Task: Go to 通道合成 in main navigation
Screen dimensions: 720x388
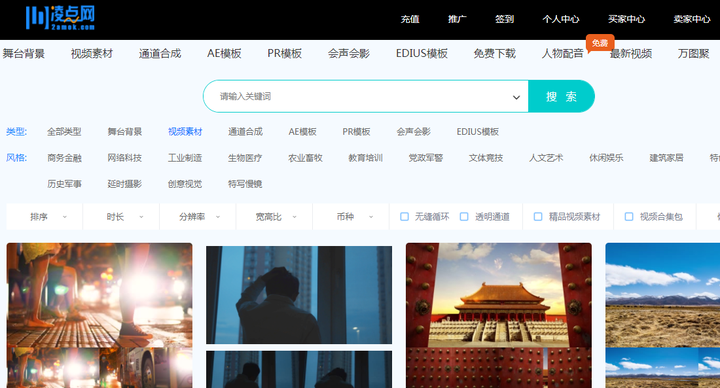Action: (160, 54)
